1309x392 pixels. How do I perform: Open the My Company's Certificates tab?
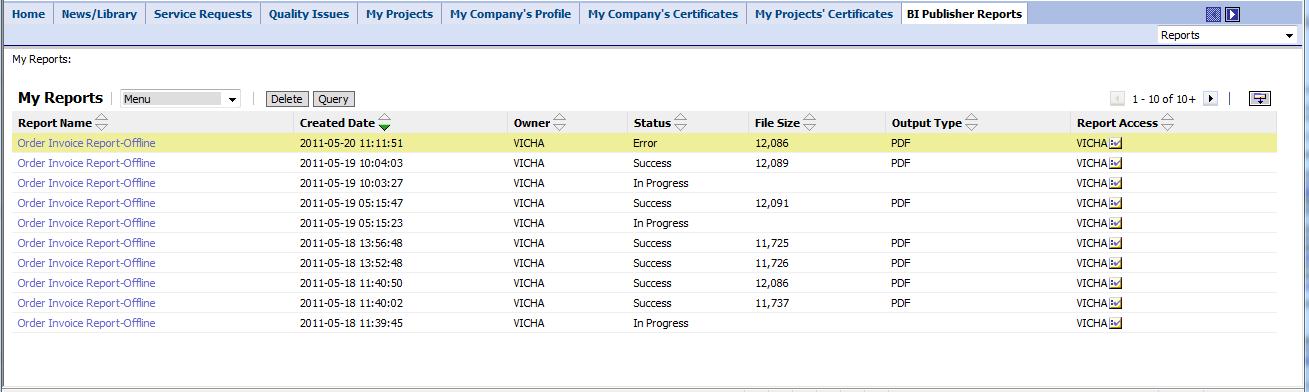pos(663,14)
